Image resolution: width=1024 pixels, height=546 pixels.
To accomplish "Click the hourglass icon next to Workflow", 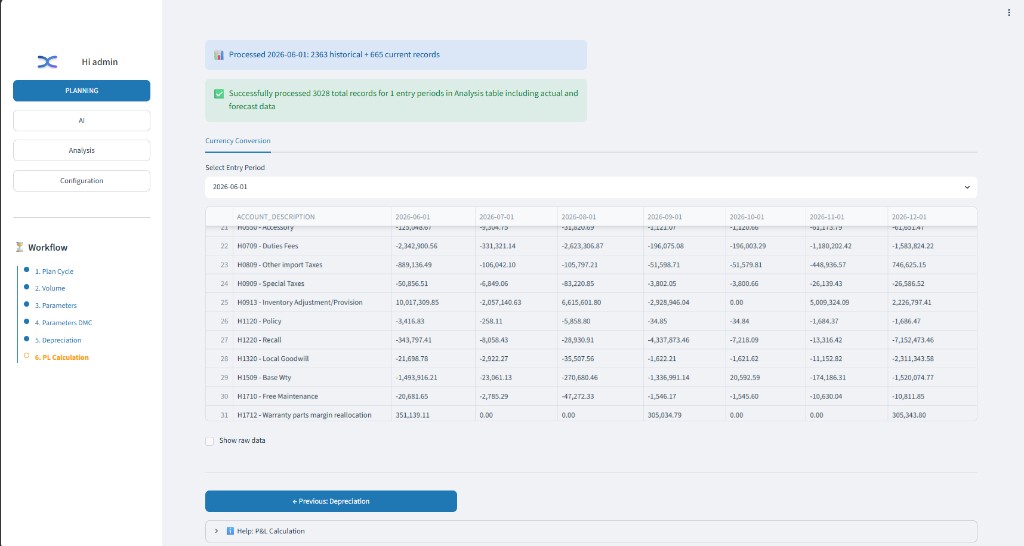I will click(x=20, y=247).
